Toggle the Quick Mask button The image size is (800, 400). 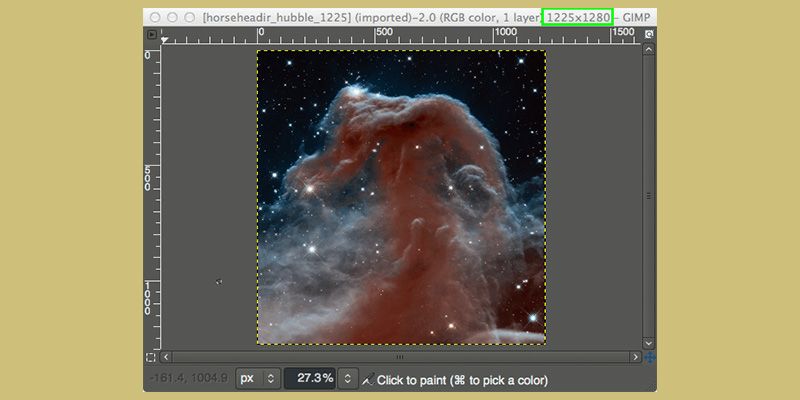[151, 357]
